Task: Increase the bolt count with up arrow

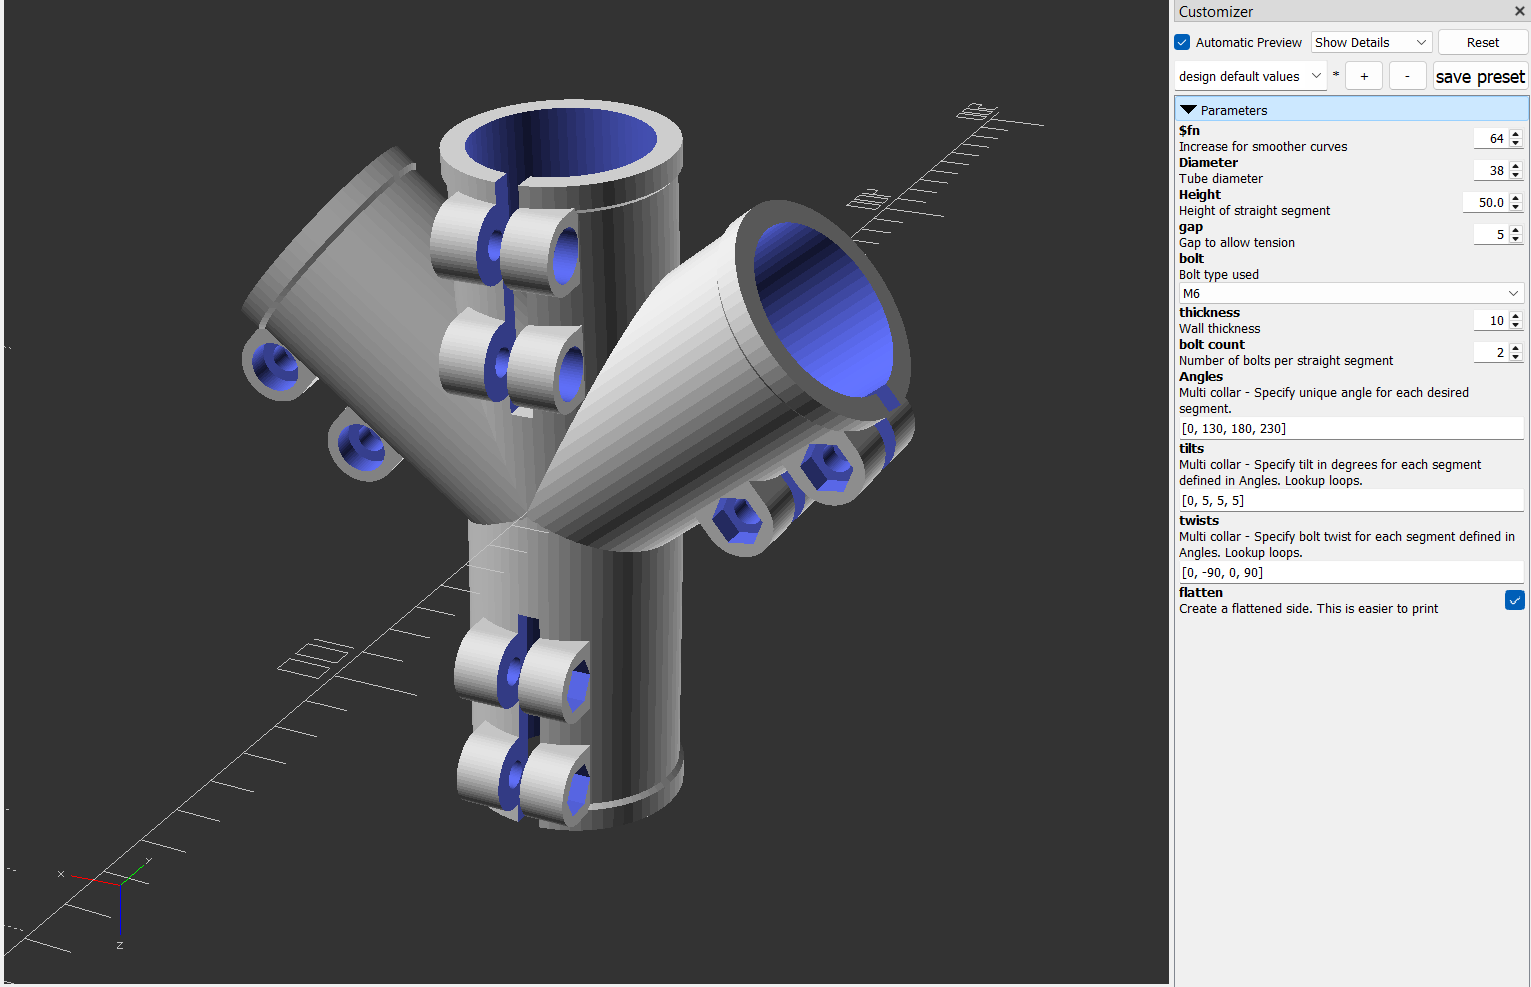Action: (x=1516, y=348)
